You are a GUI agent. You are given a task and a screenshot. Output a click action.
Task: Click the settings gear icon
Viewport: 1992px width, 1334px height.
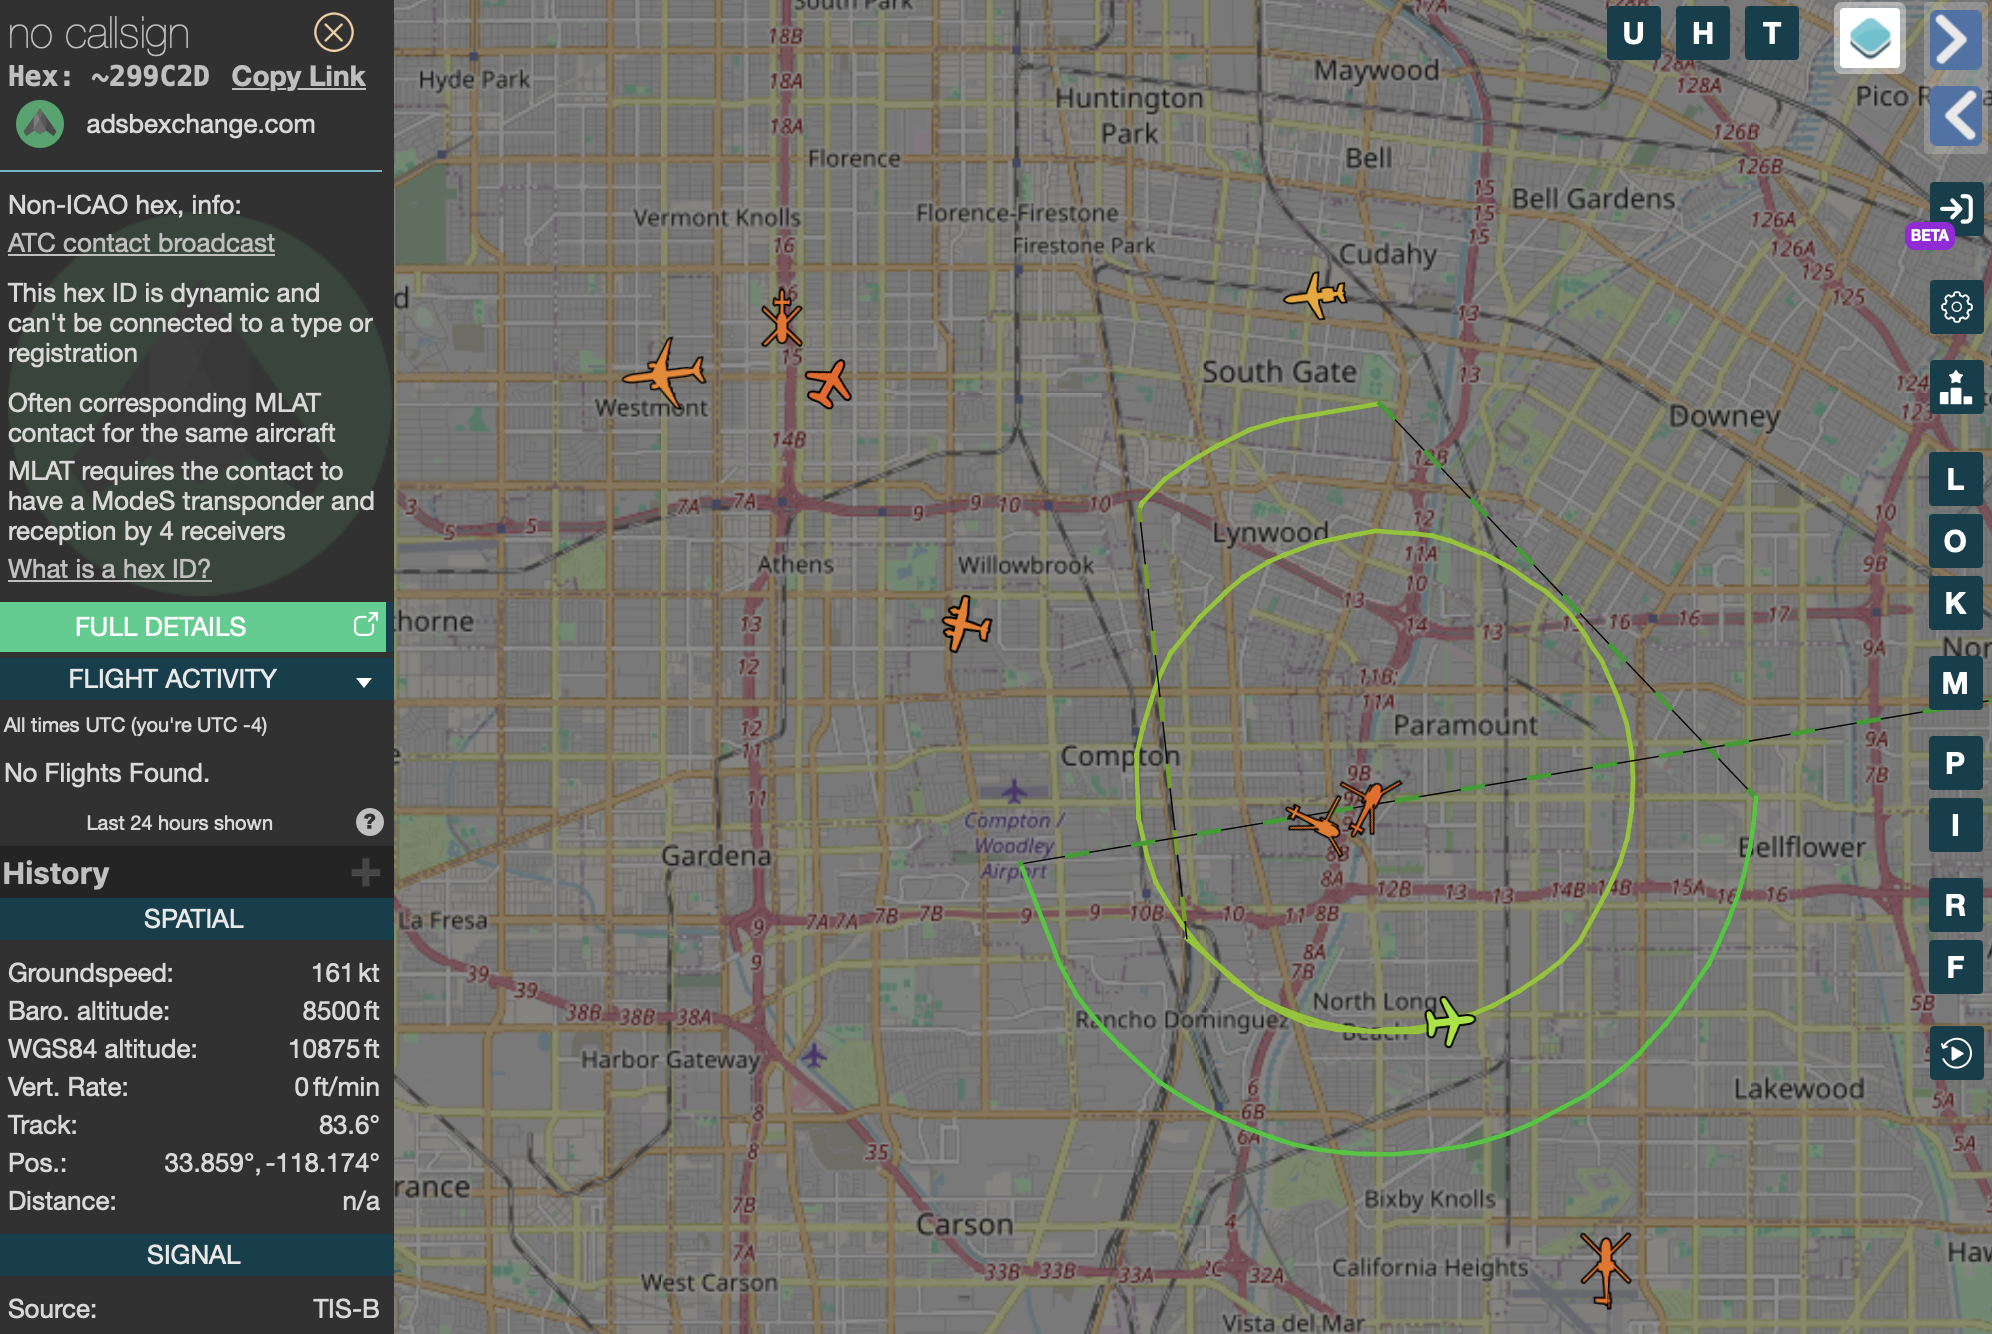click(1955, 306)
